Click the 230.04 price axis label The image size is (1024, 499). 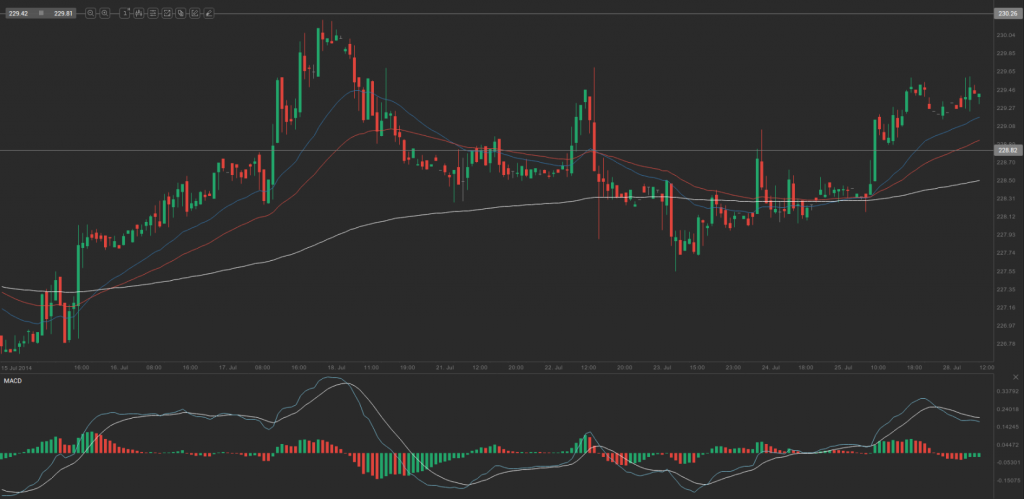coord(1005,35)
